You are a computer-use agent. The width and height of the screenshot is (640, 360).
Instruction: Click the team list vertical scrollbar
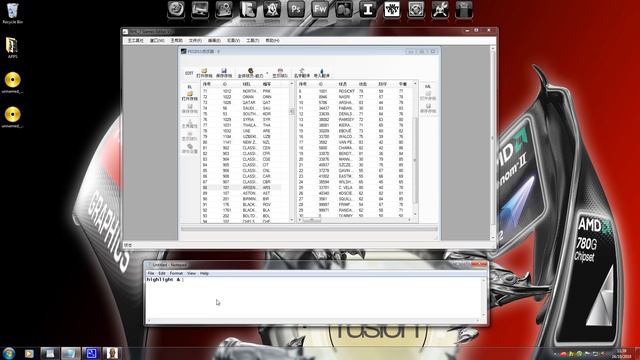pyautogui.click(x=292, y=152)
